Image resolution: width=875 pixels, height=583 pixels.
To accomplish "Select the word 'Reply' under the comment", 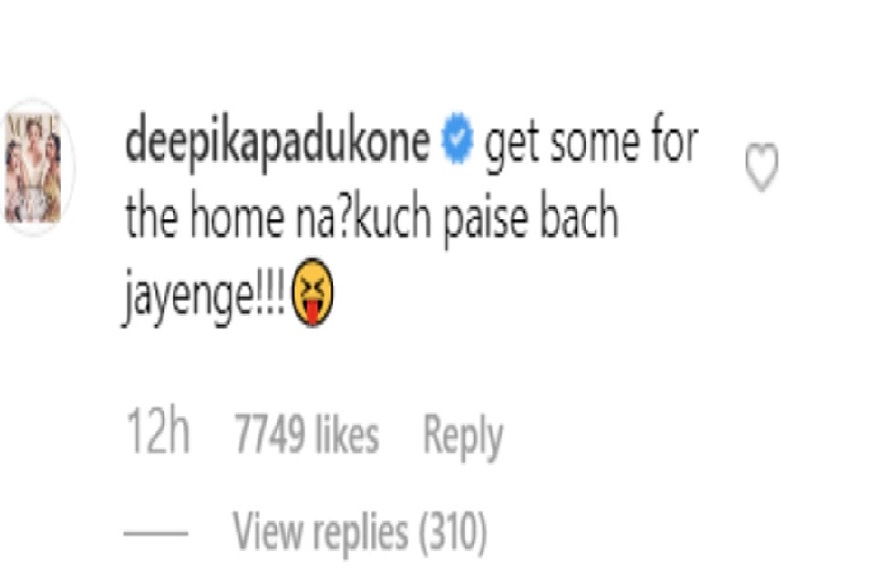I will pos(463,437).
